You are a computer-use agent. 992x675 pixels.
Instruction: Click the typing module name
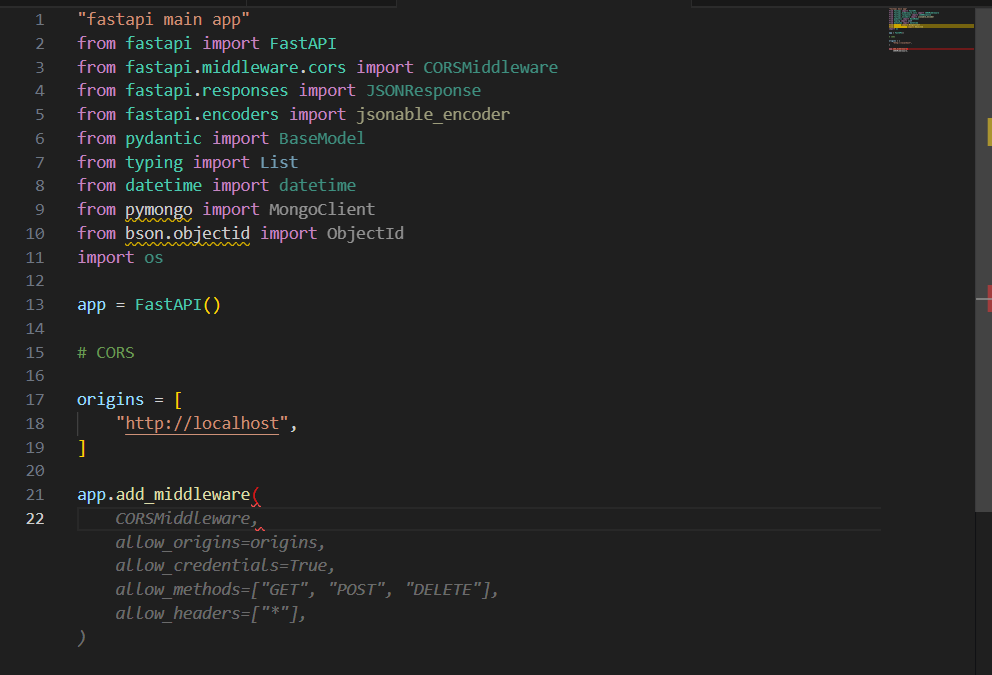click(154, 163)
